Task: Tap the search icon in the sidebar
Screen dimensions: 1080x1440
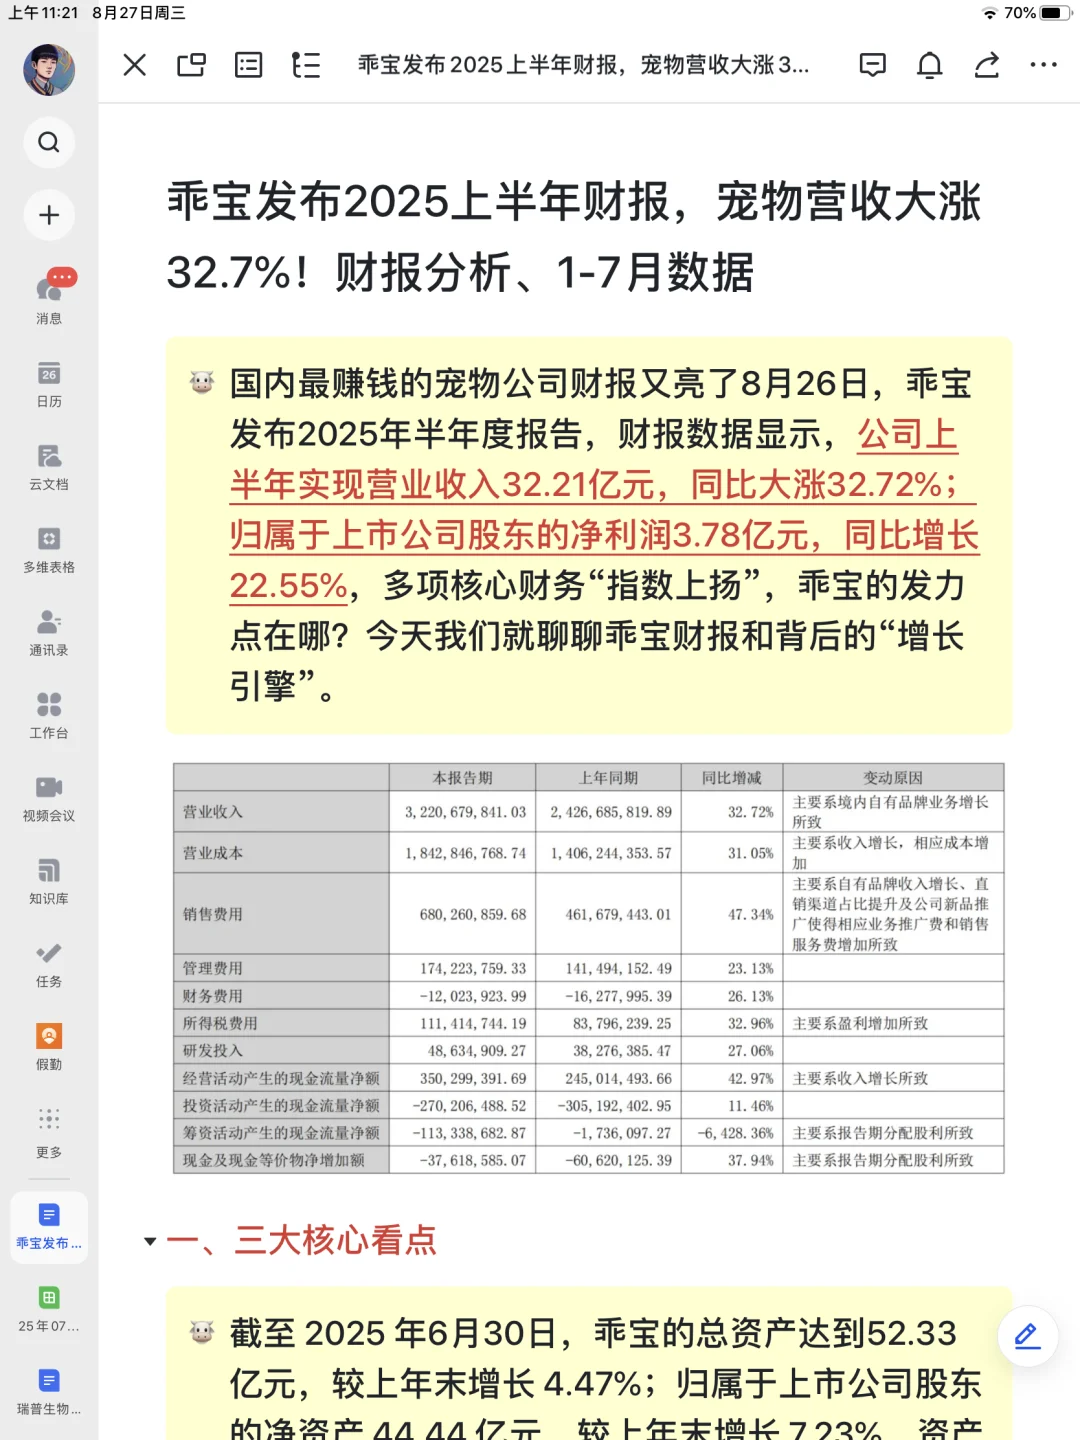Action: click(x=49, y=142)
